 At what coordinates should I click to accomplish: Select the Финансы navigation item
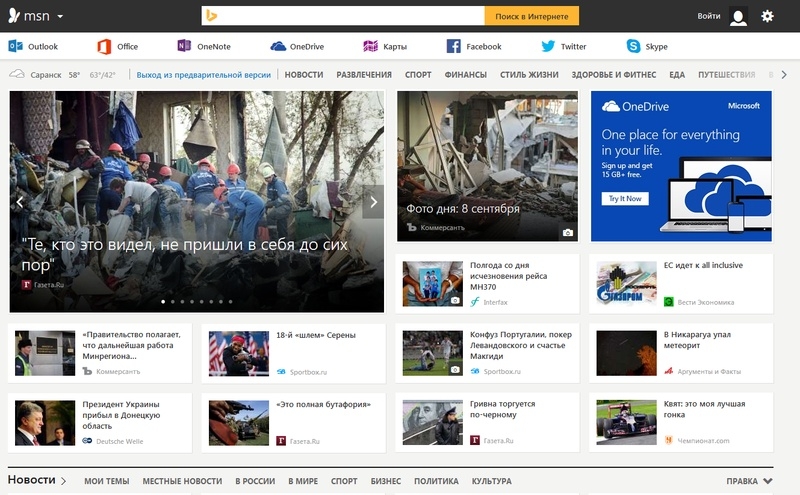tap(465, 75)
